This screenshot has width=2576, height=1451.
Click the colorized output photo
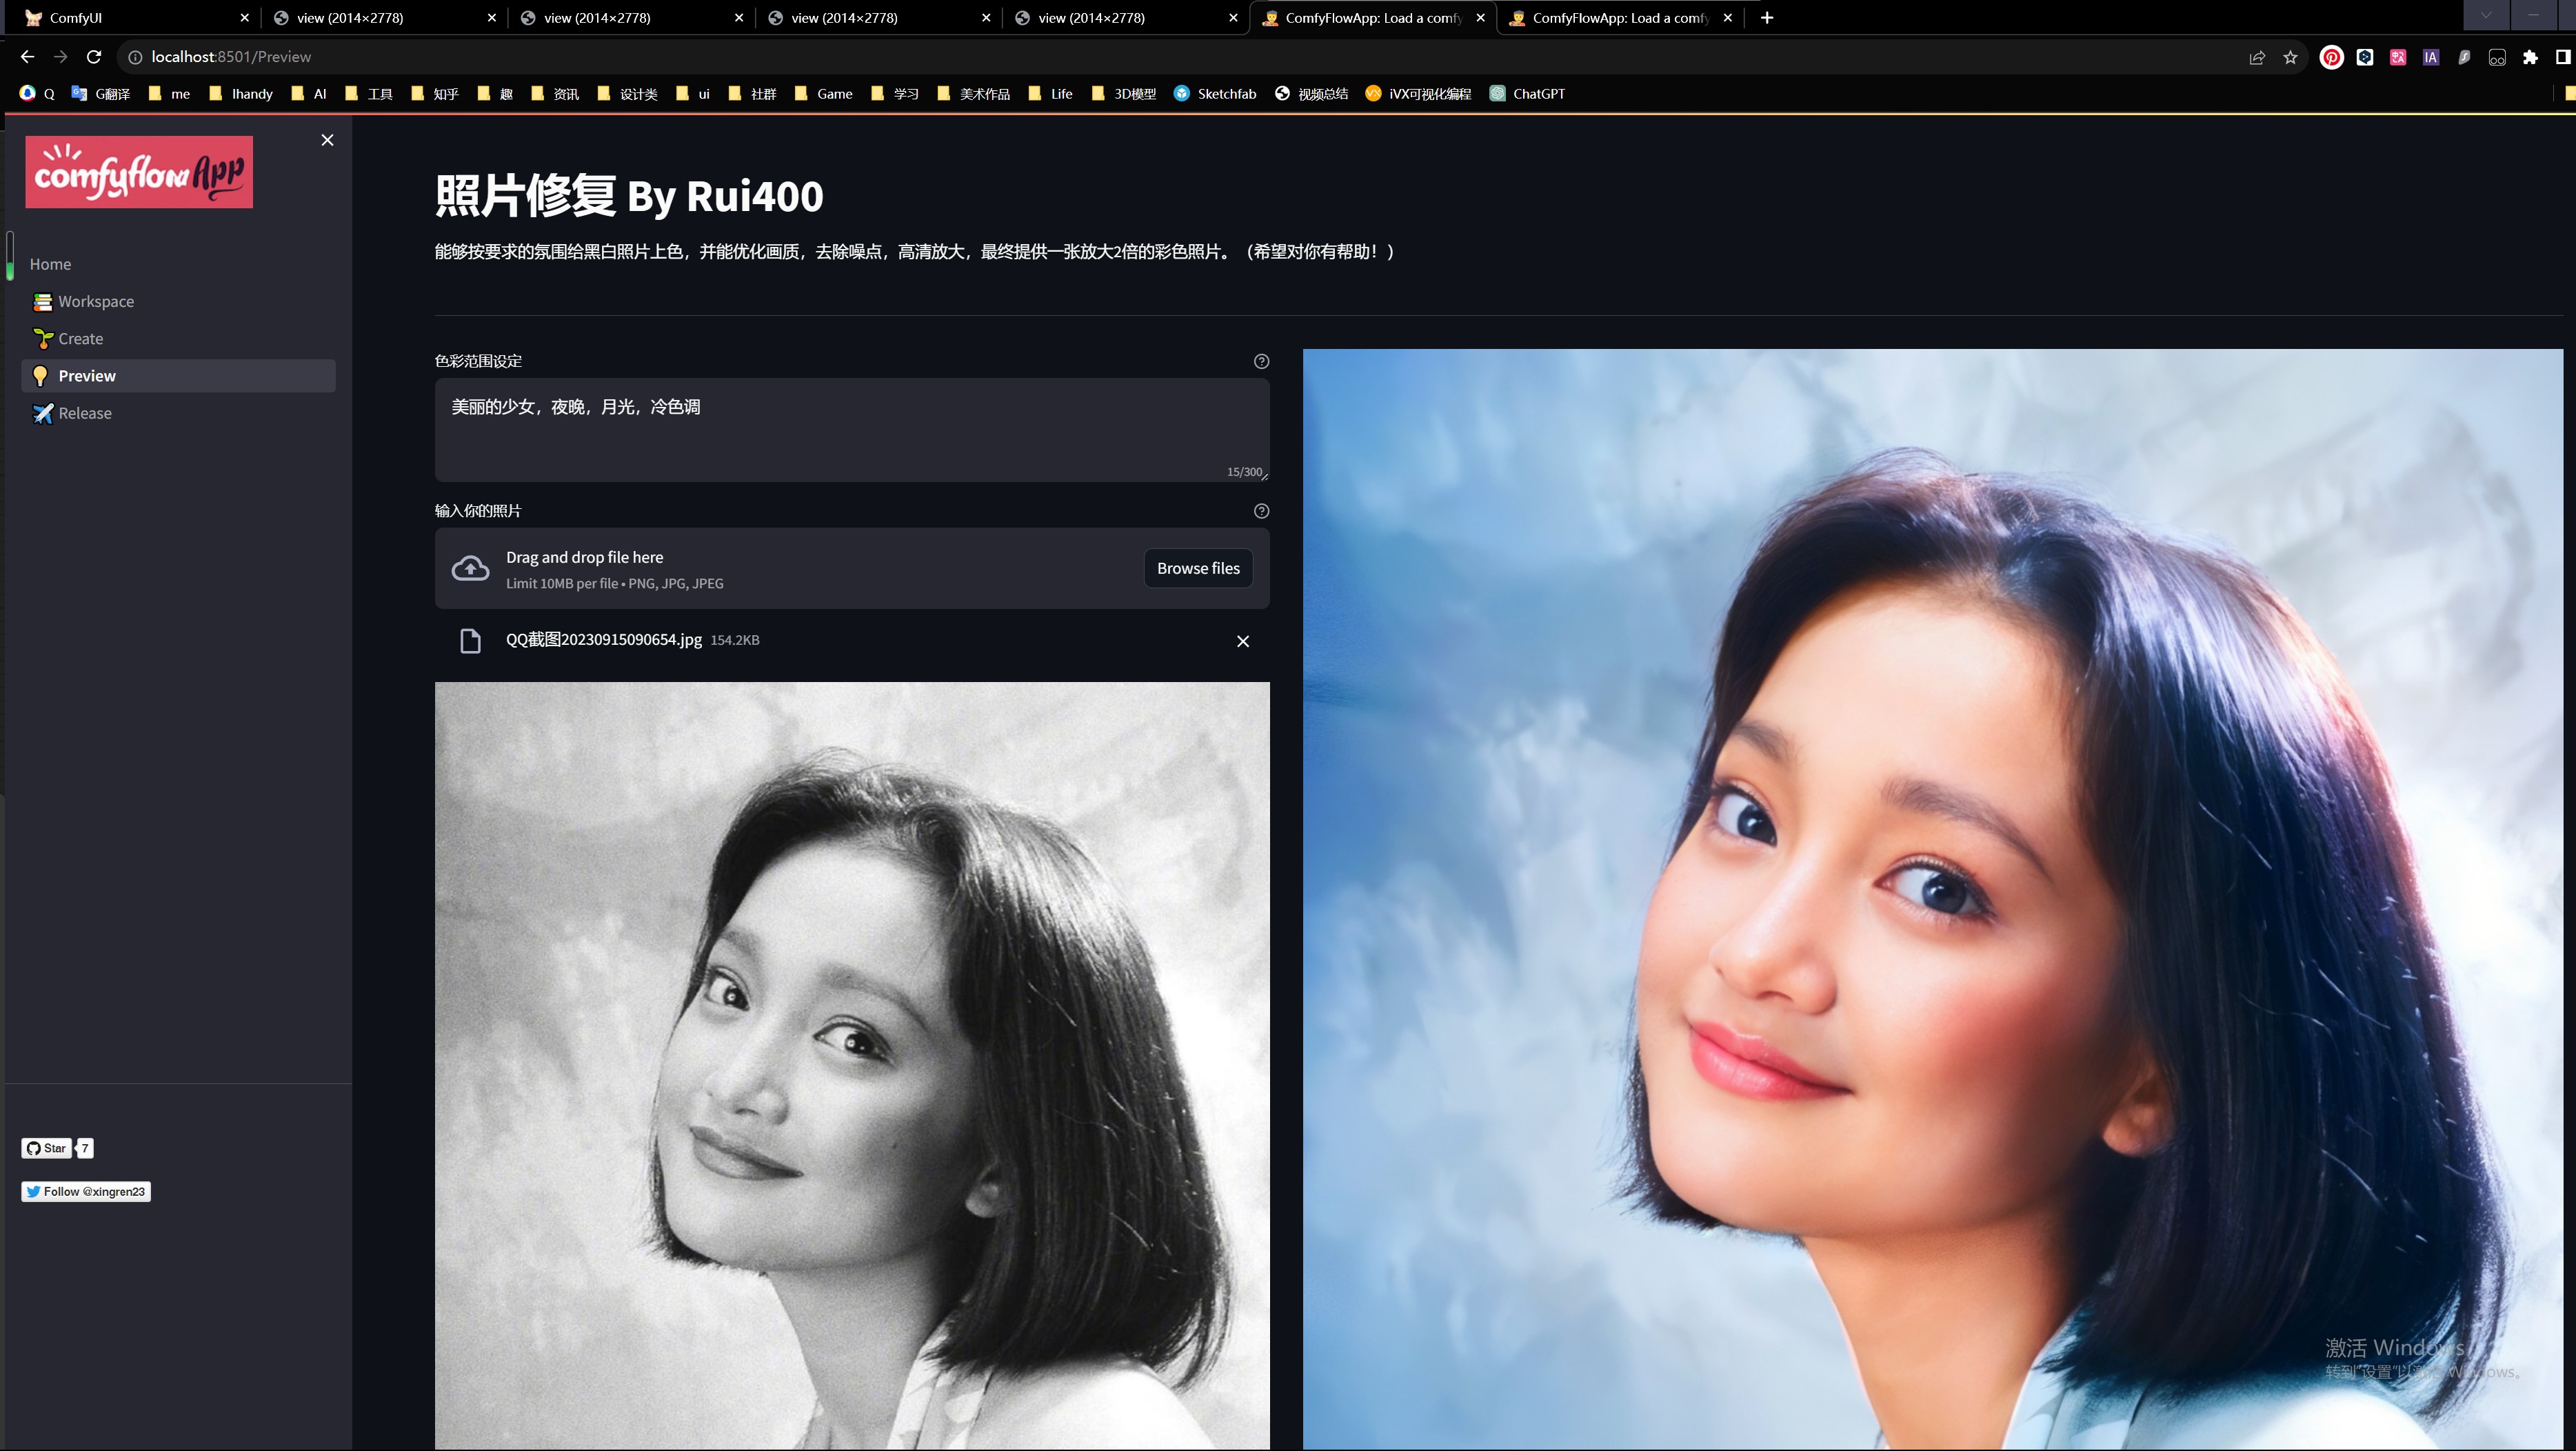1933,899
